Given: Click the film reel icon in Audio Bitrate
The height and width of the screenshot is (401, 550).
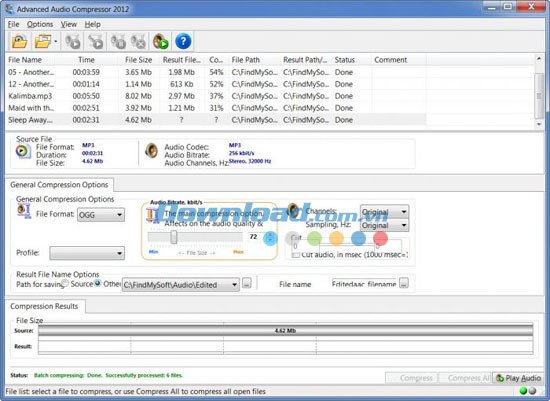Looking at the screenshot, I should click(x=153, y=215).
